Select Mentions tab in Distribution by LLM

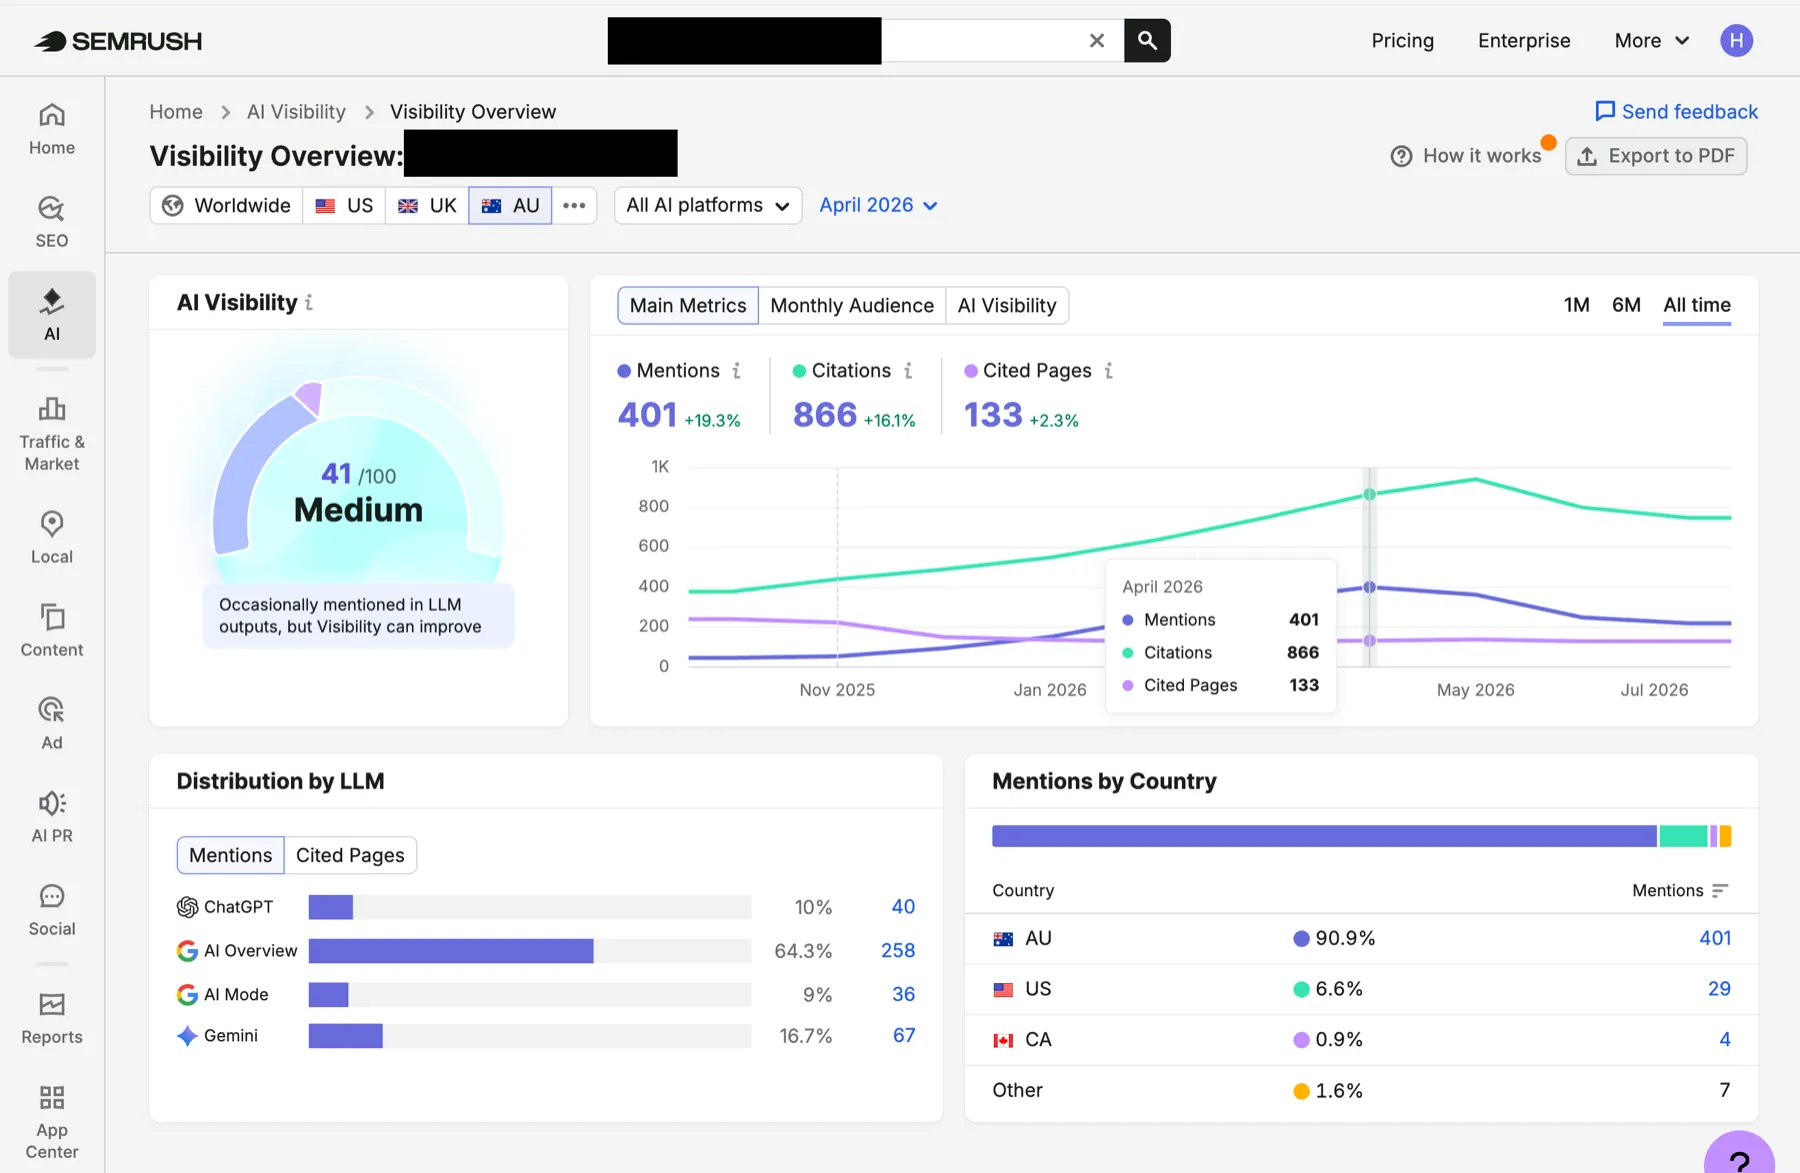[x=230, y=855]
